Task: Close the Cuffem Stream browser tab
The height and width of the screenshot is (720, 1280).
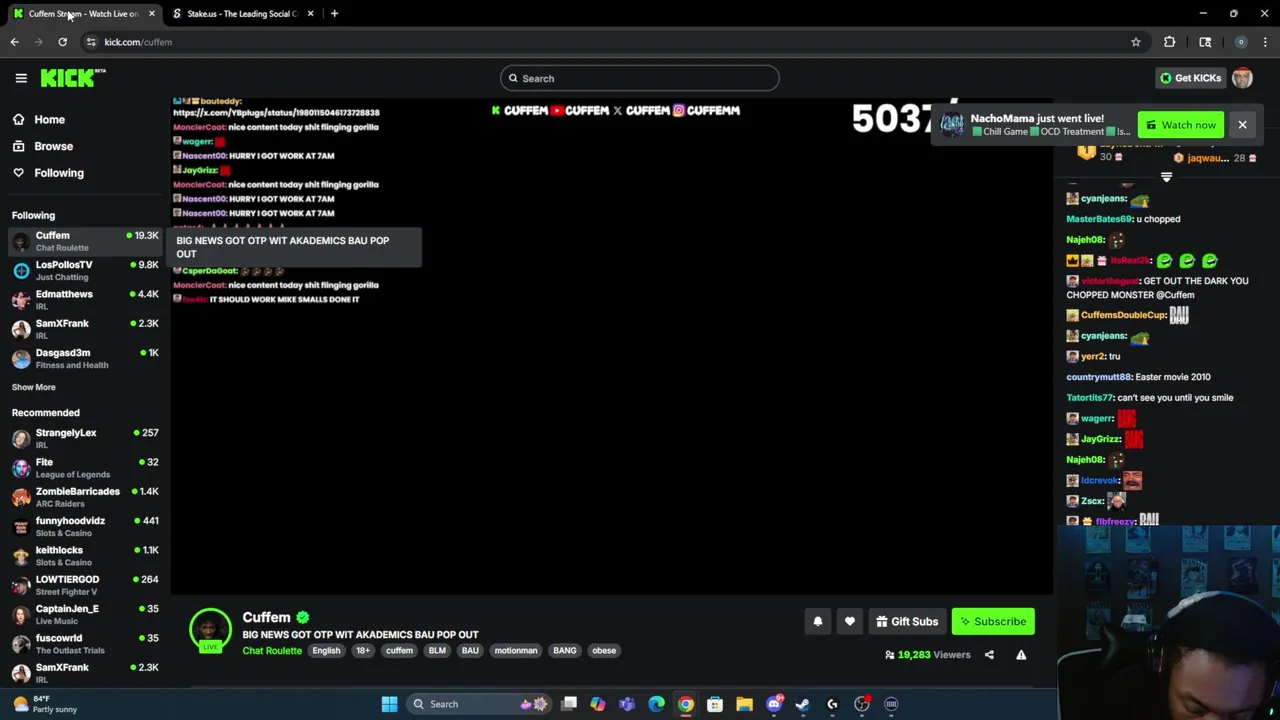Action: (151, 14)
